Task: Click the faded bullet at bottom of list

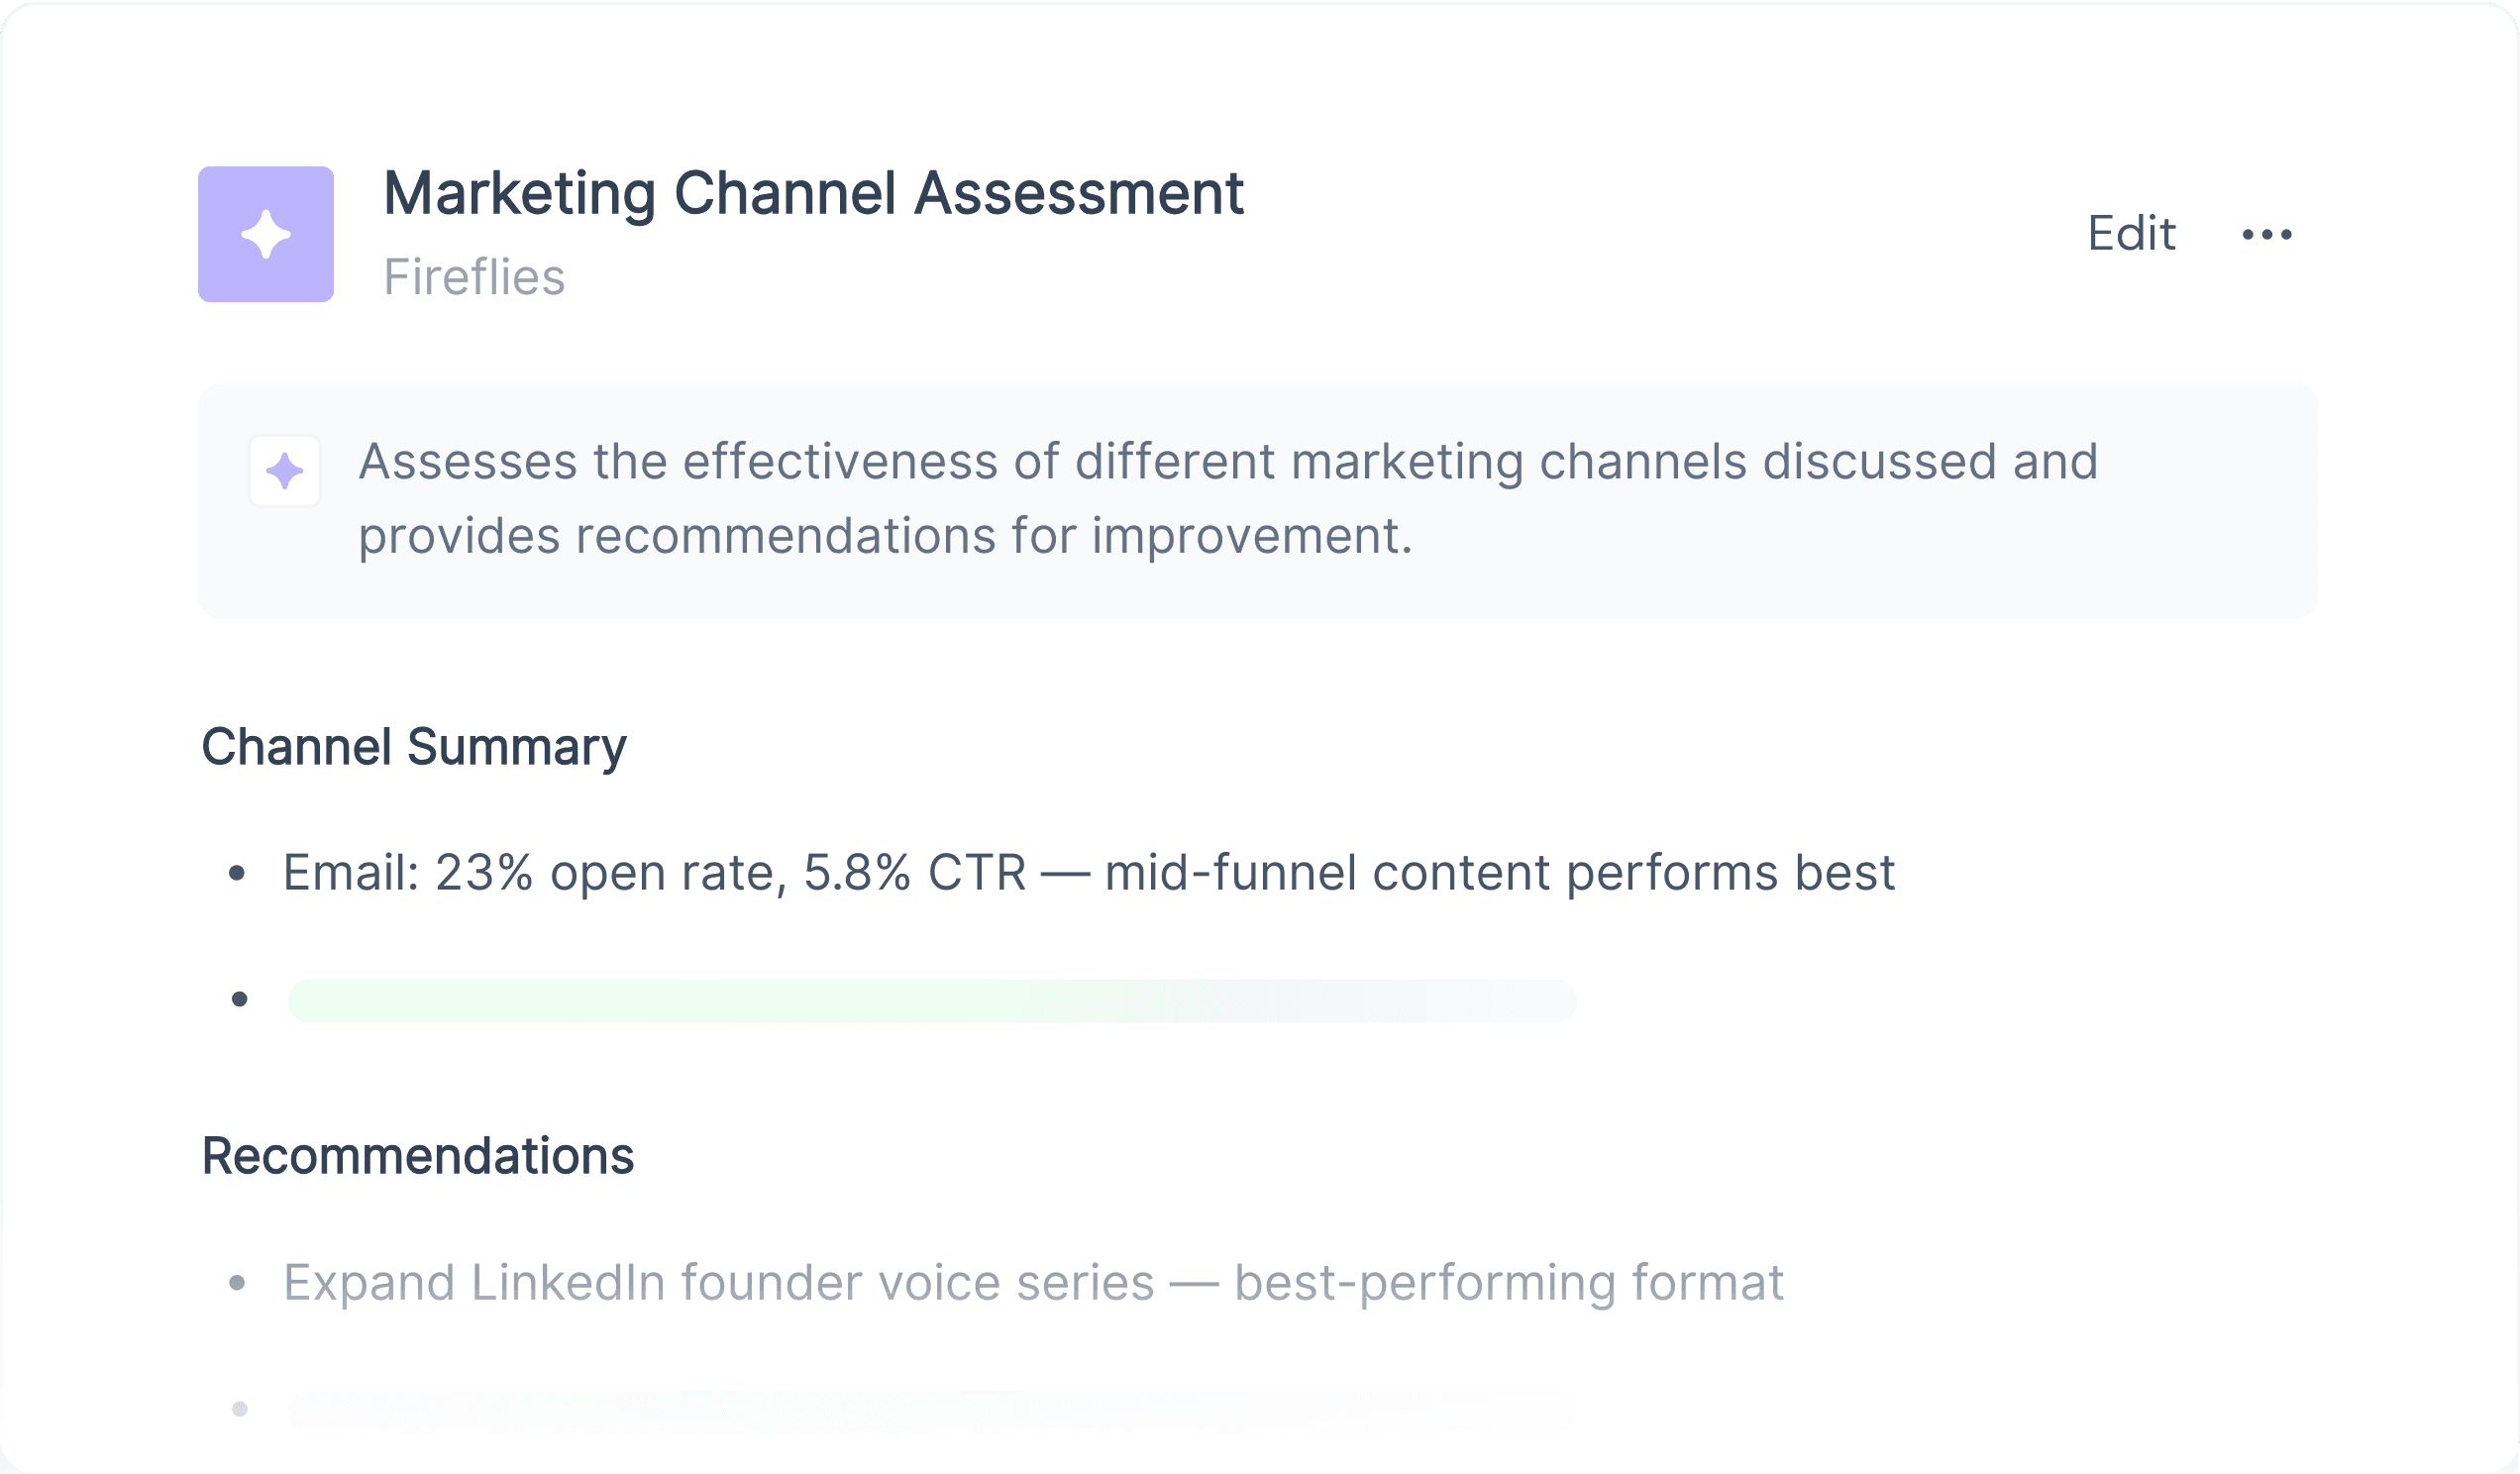Action: coord(239,1409)
